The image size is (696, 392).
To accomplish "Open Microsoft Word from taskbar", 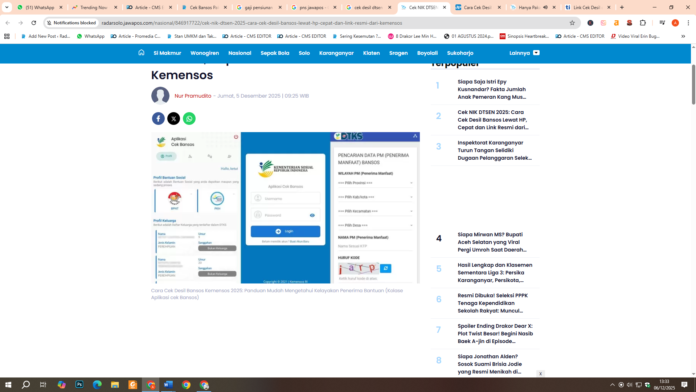I will pos(168,385).
